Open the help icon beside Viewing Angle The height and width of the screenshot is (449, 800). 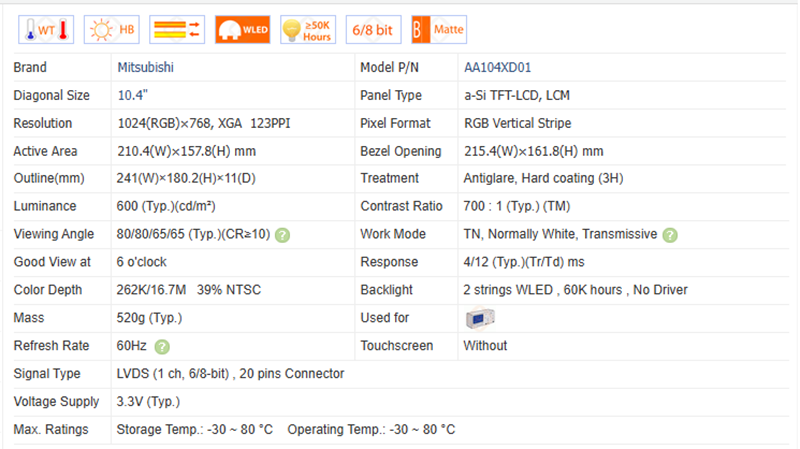click(x=282, y=235)
